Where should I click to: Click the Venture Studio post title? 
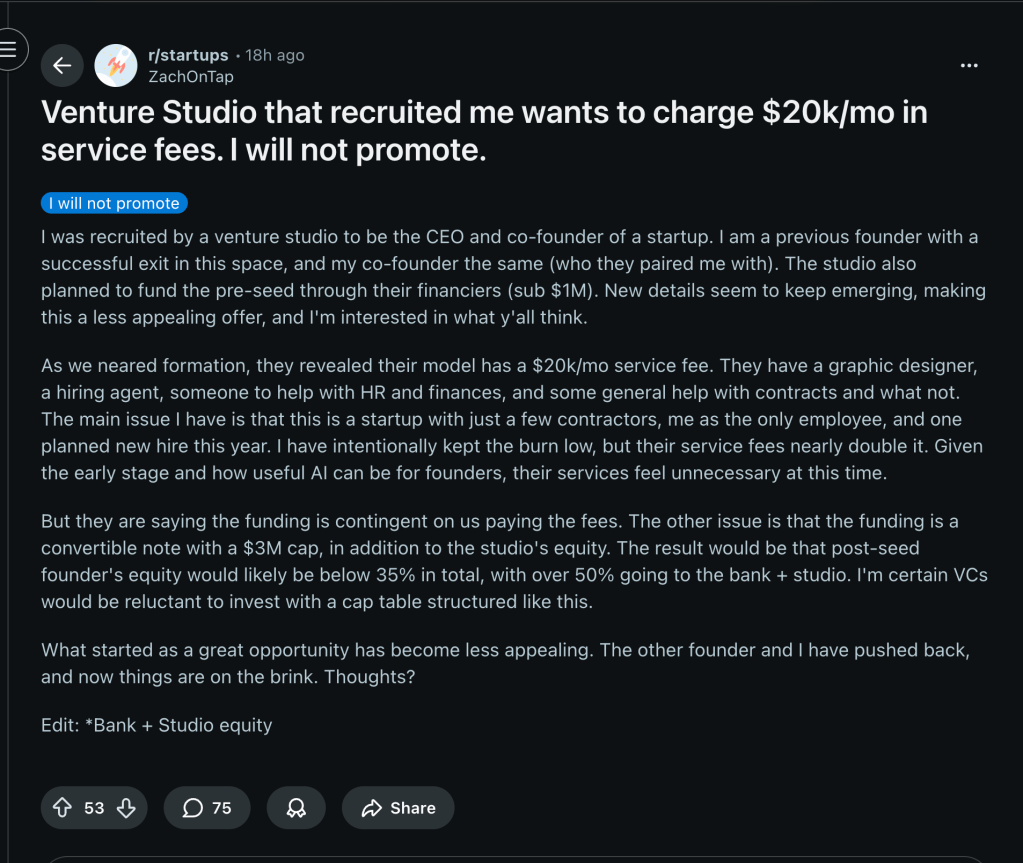pos(484,130)
